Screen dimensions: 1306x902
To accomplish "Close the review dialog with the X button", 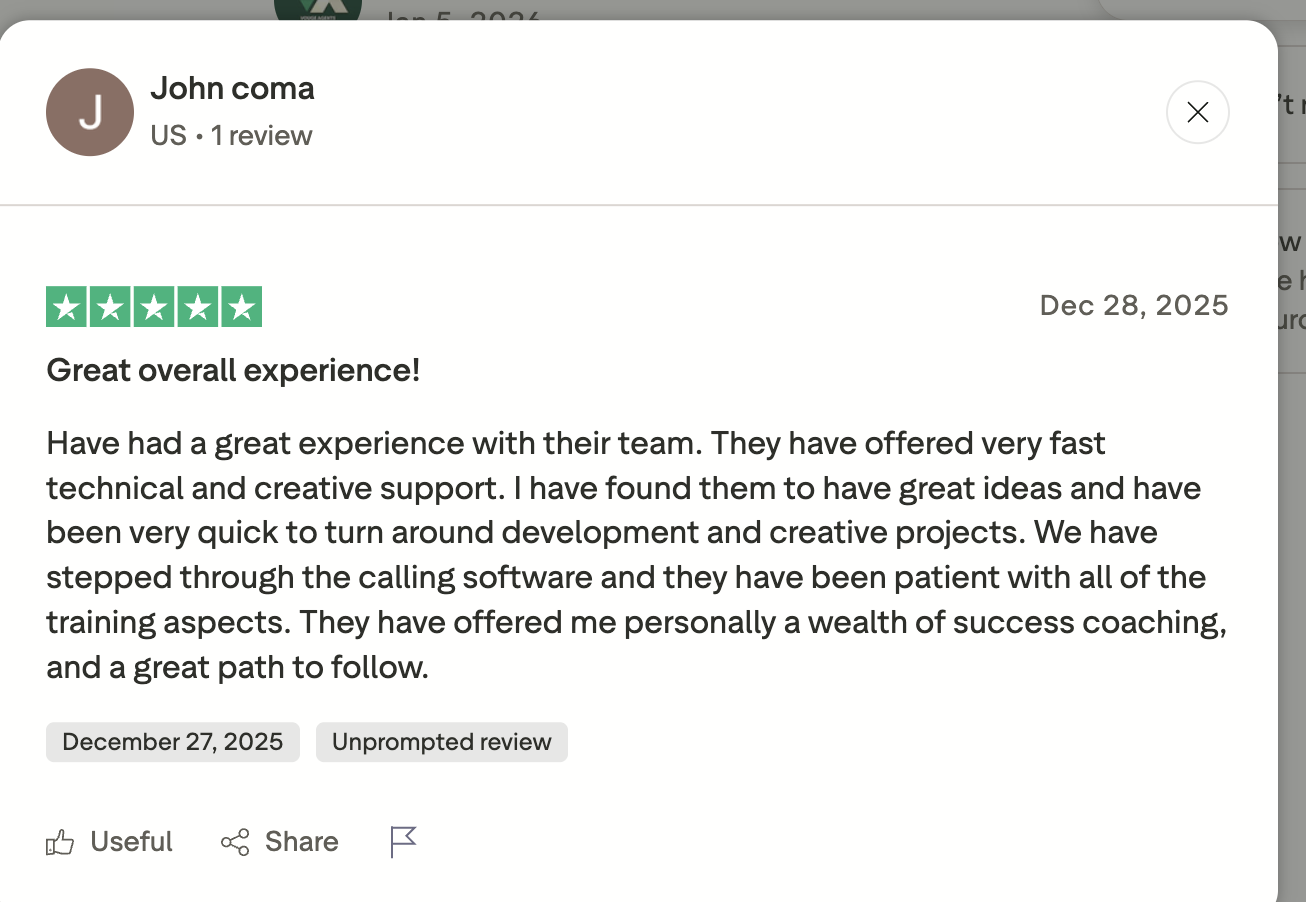I will click(1197, 112).
